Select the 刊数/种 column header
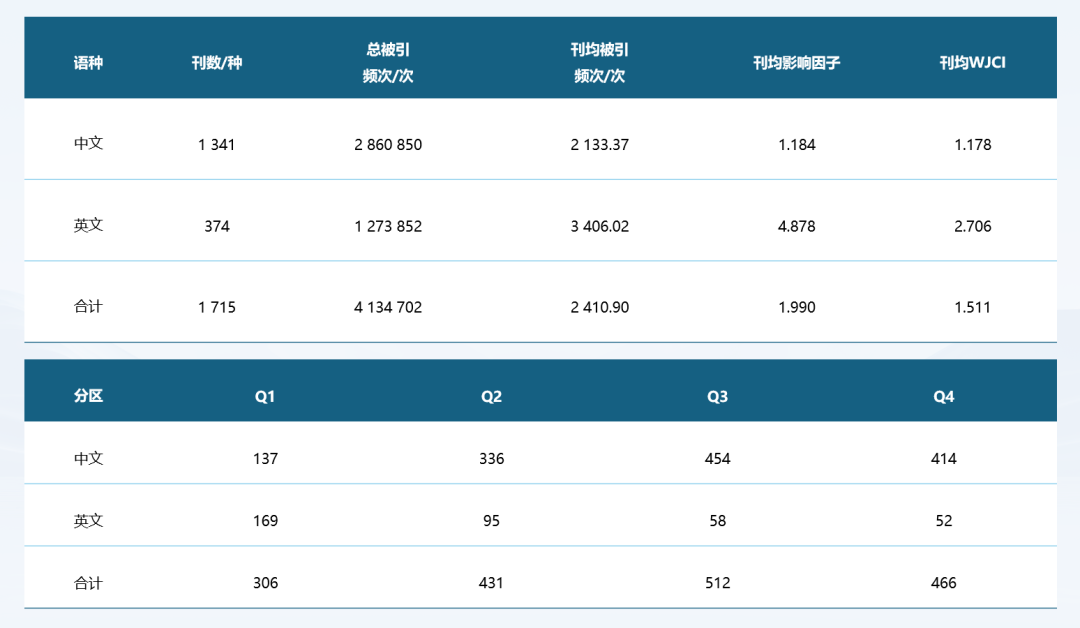 (x=217, y=63)
